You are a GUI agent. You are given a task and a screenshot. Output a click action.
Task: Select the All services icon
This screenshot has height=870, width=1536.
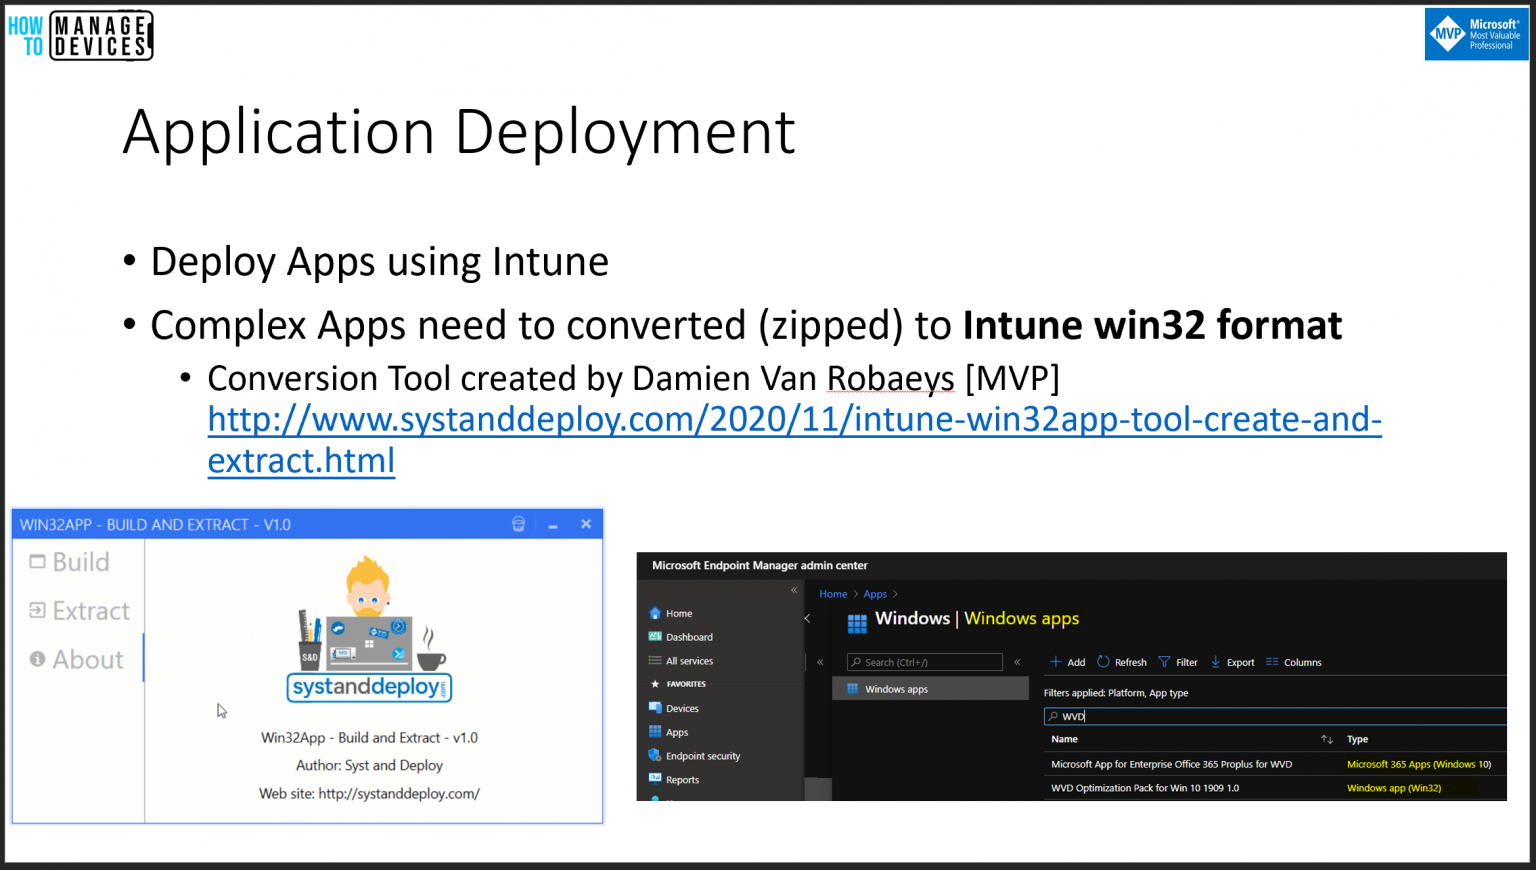point(655,660)
